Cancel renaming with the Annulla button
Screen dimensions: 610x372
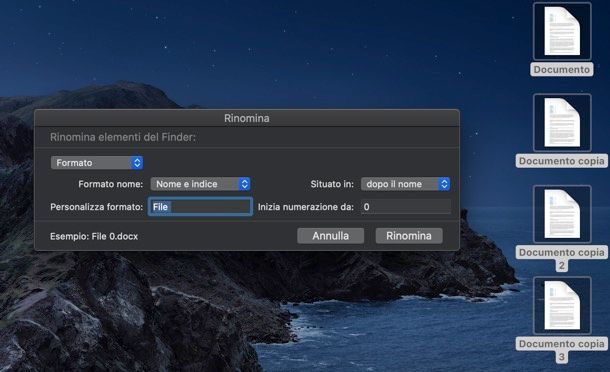coord(331,236)
